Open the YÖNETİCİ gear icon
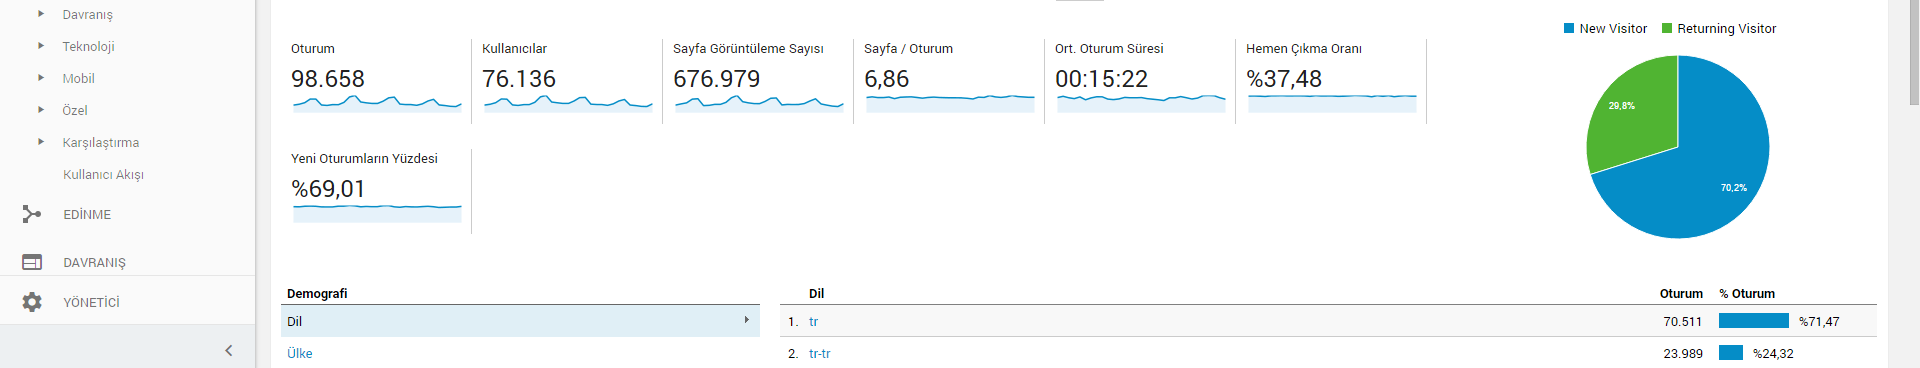 click(32, 302)
